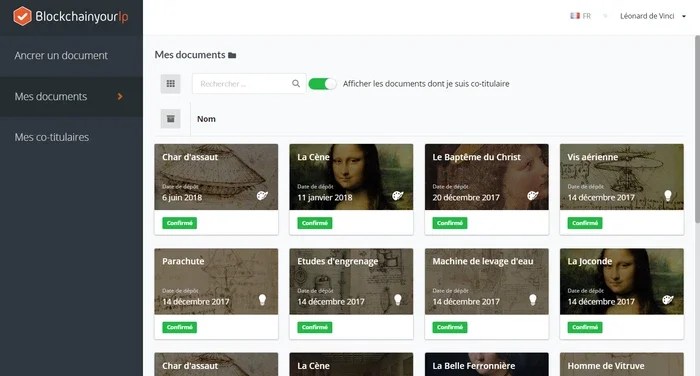Switch to grid view icon
The width and height of the screenshot is (700, 376).
[x=171, y=84]
